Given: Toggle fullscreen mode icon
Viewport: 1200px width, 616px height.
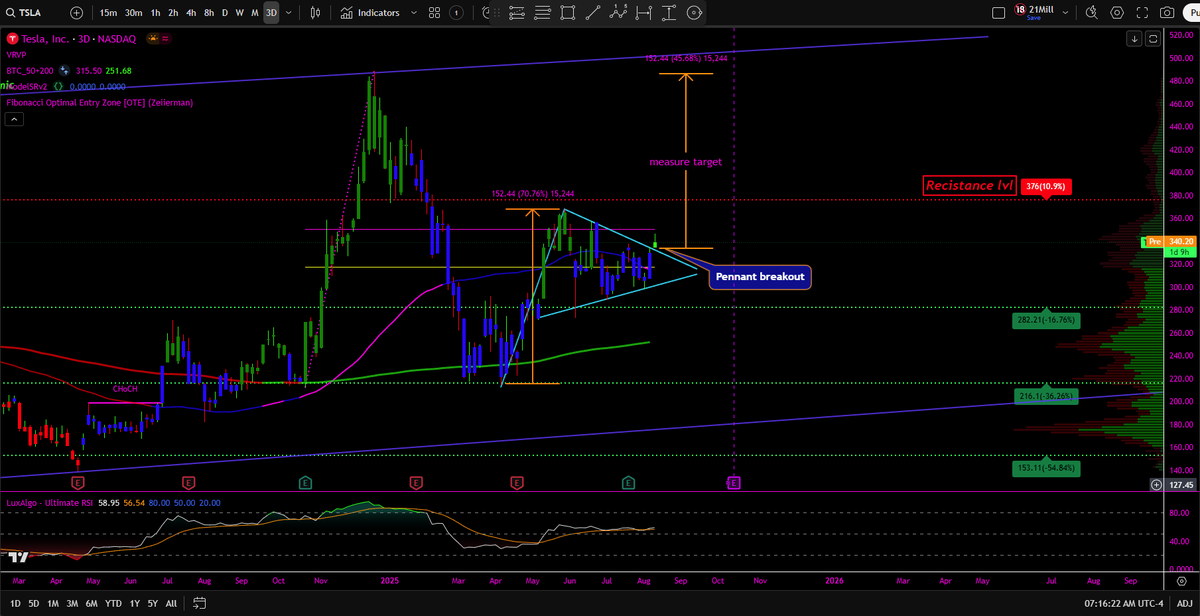Looking at the screenshot, I should tap(1142, 13).
